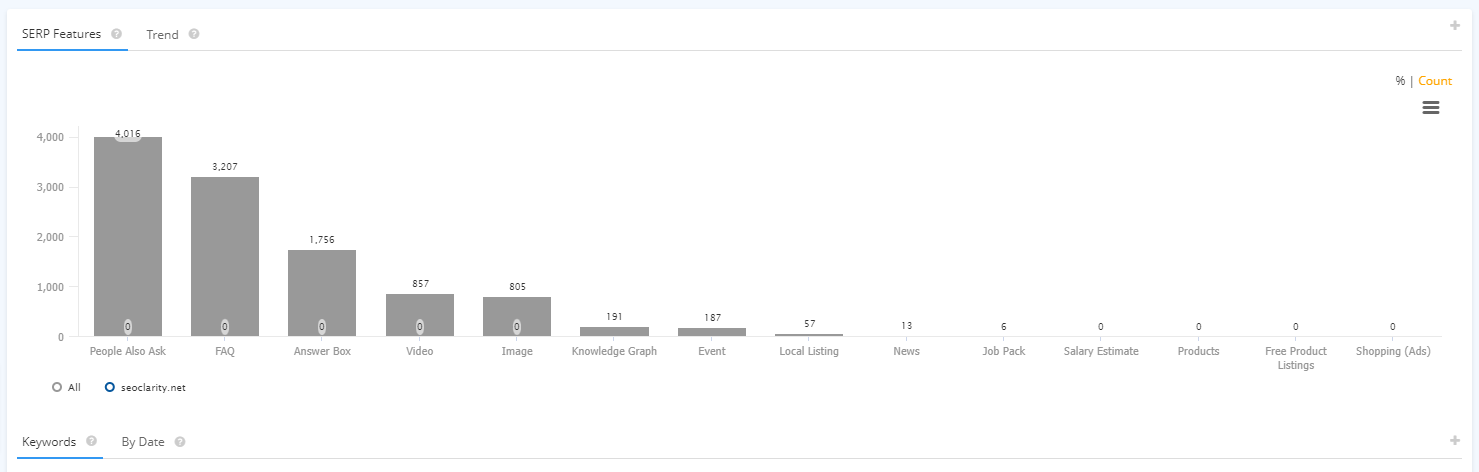The width and height of the screenshot is (1479, 472).
Task: Open the By Date tab
Action: click(143, 441)
